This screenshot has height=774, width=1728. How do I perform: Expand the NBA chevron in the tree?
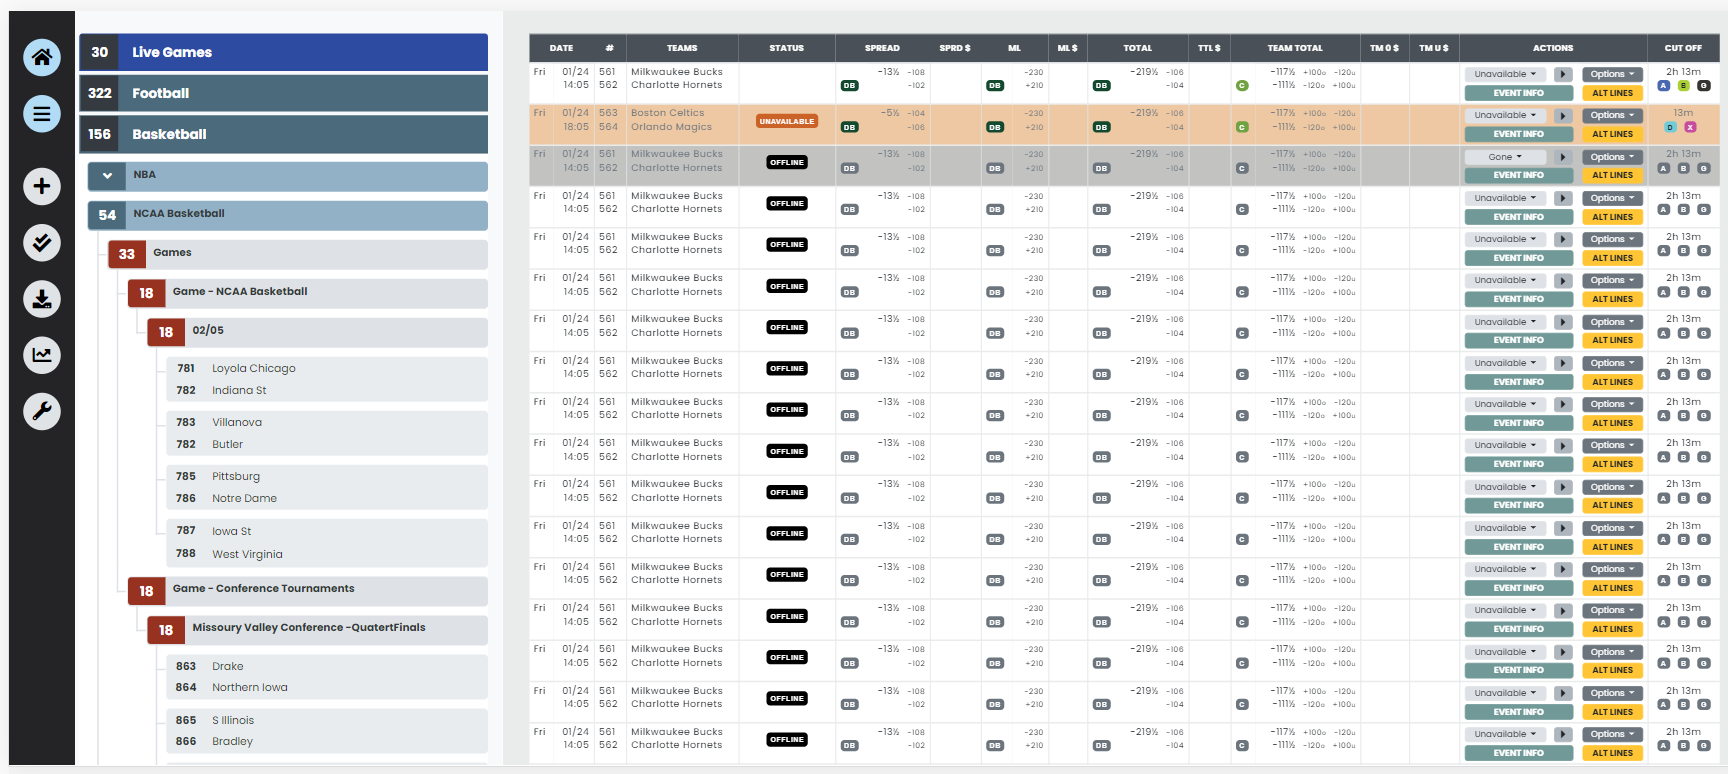[107, 176]
